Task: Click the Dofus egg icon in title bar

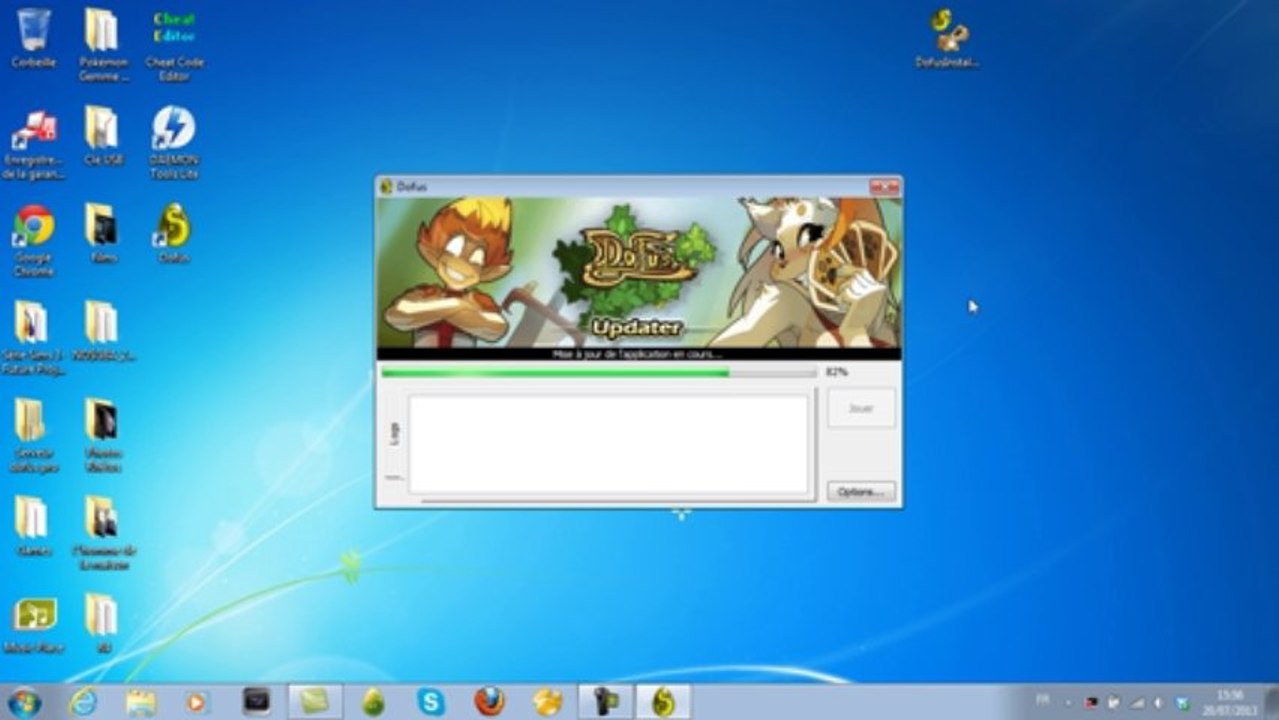Action: (386, 186)
